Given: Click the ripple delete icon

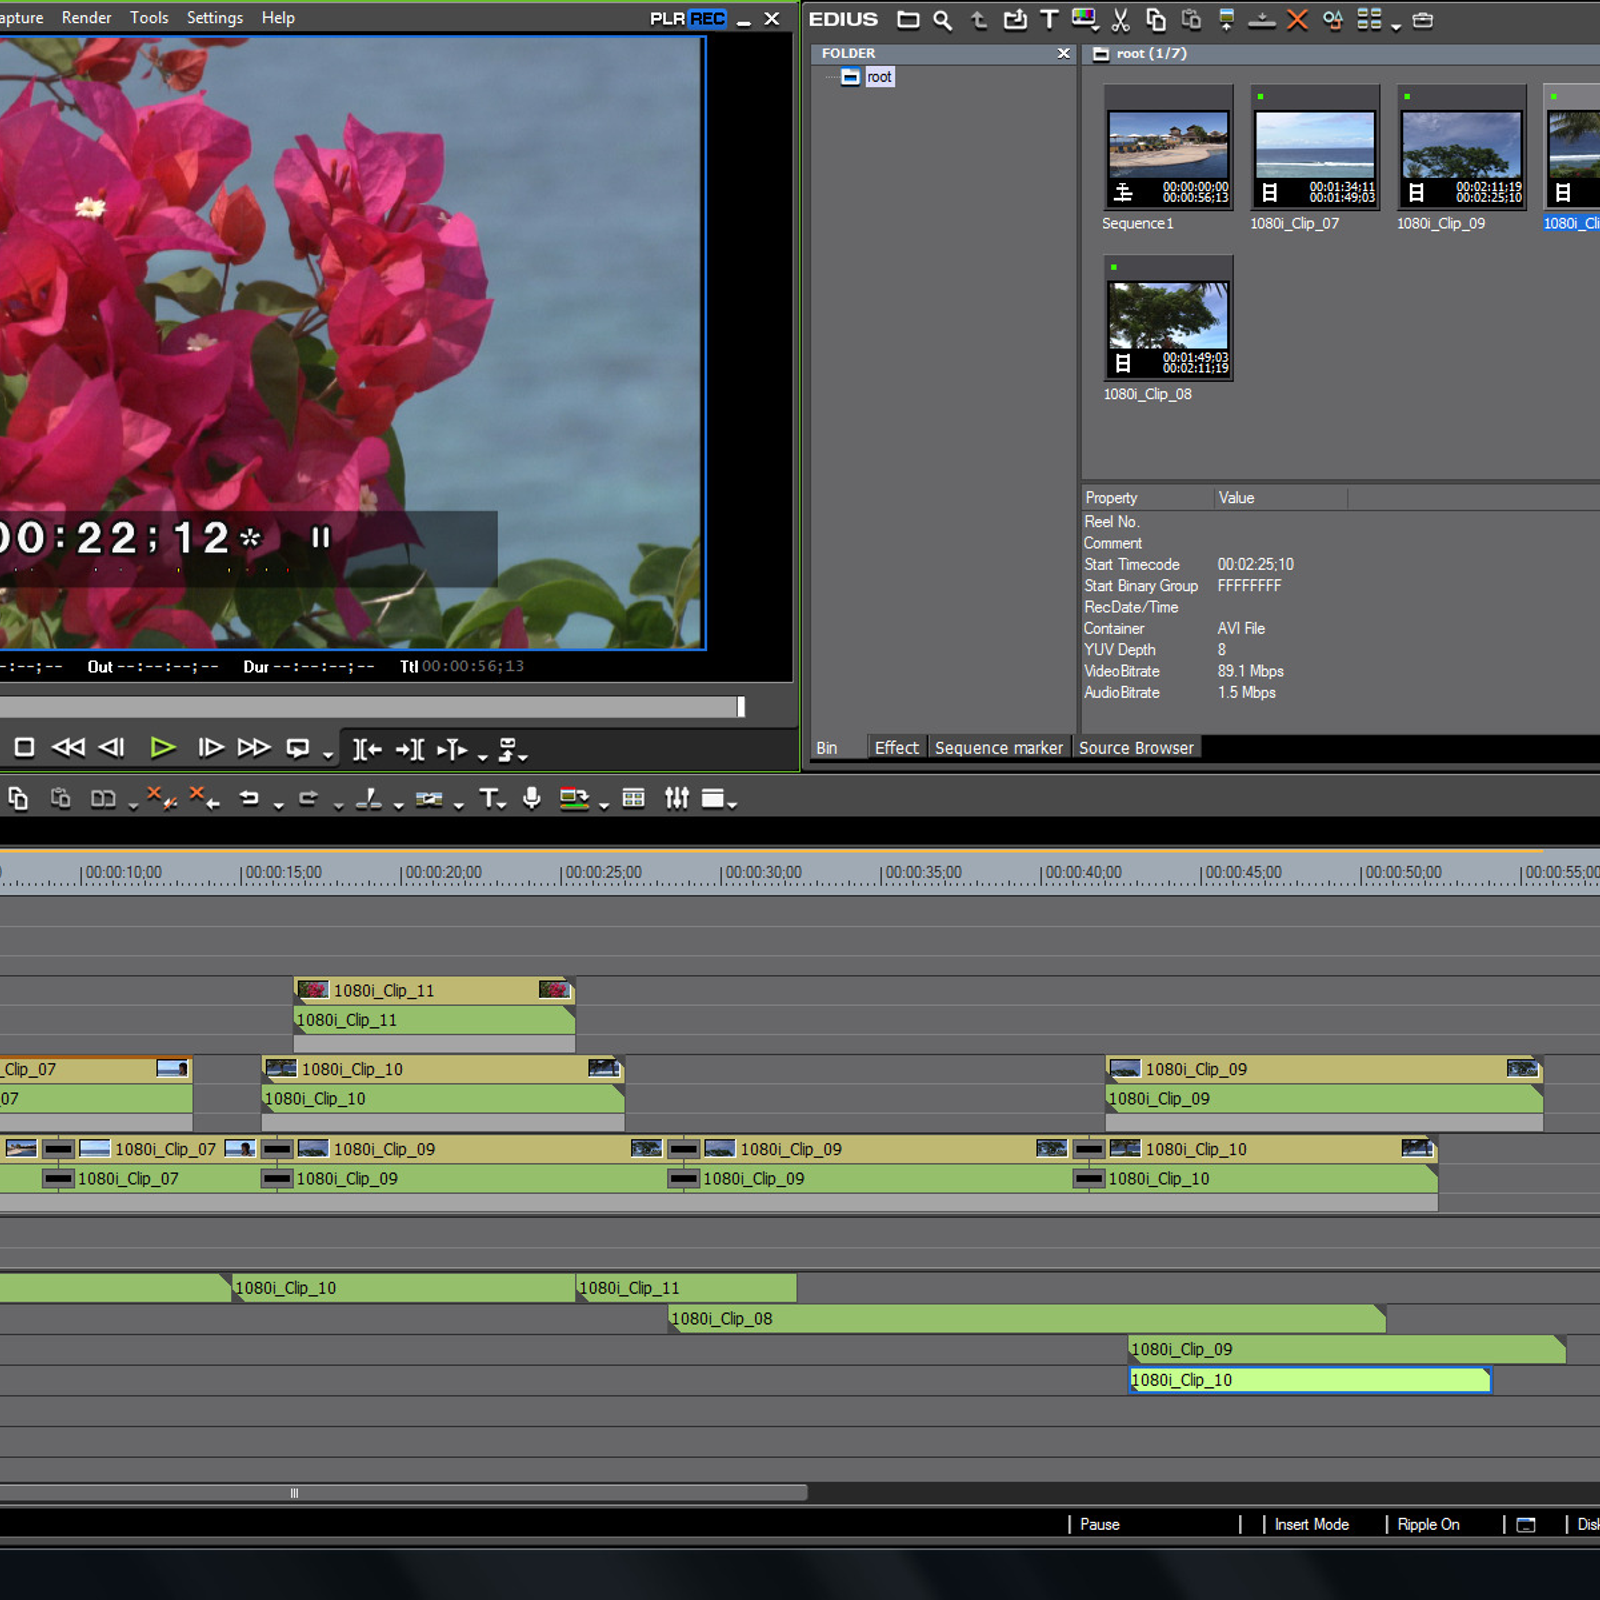Looking at the screenshot, I should pos(204,797).
